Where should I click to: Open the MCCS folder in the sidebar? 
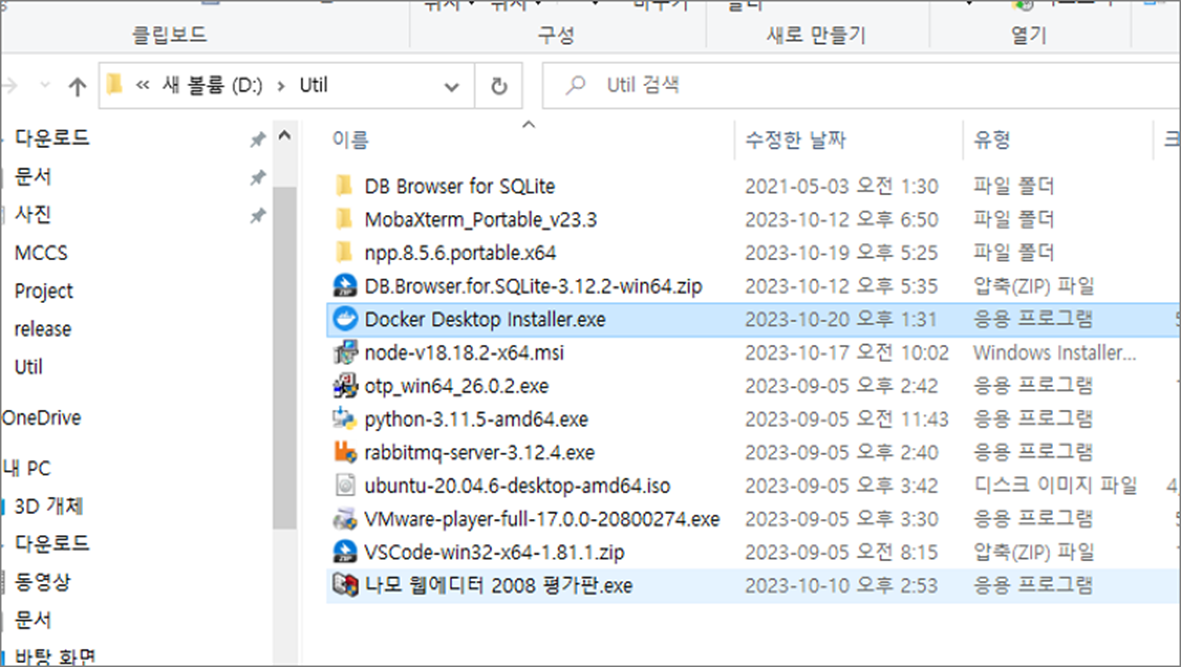tap(41, 253)
